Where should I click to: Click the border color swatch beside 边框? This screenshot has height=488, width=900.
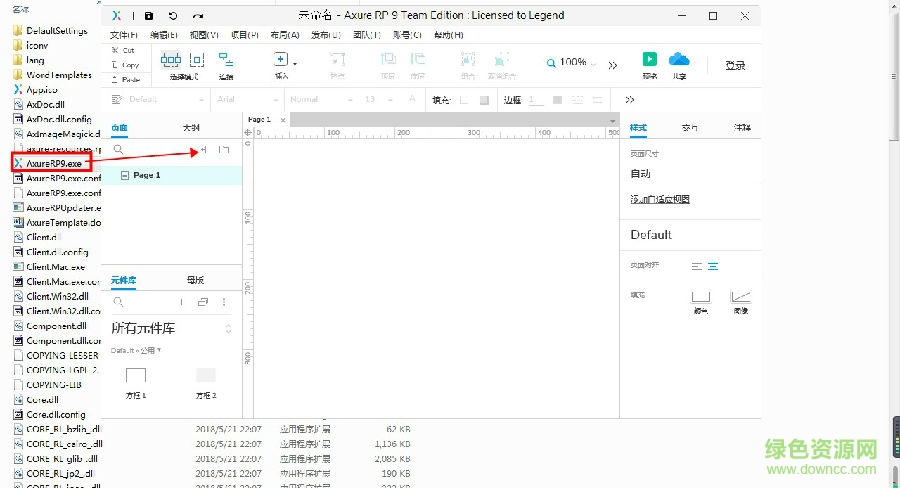[557, 100]
